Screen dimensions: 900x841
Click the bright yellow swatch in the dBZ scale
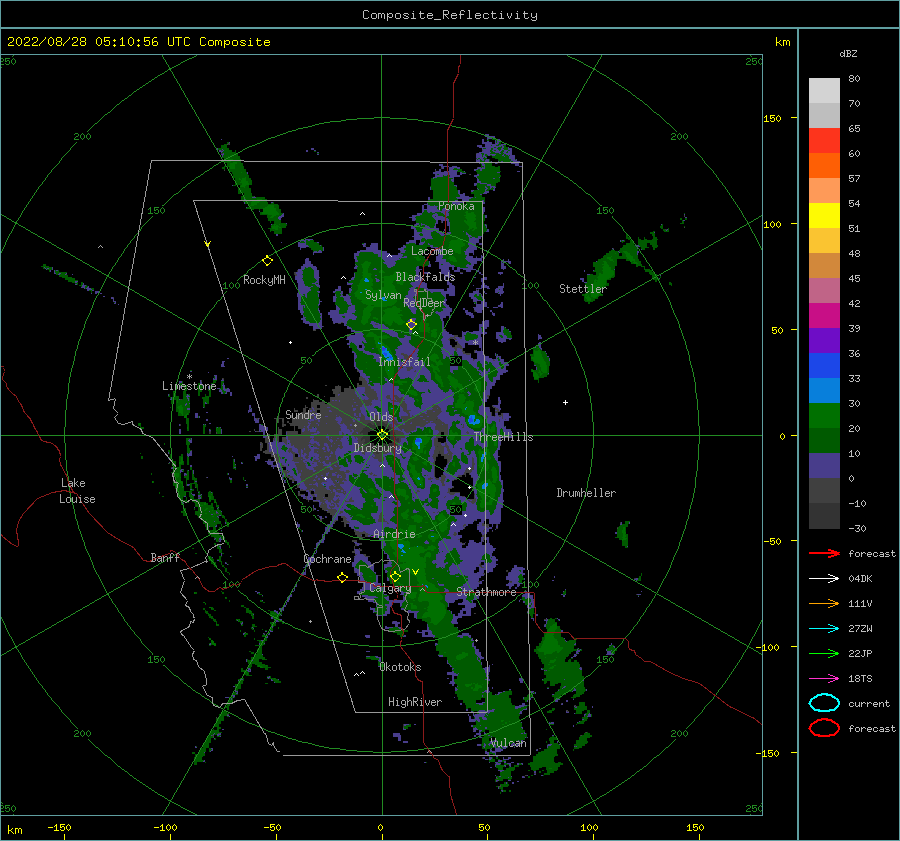tap(824, 216)
